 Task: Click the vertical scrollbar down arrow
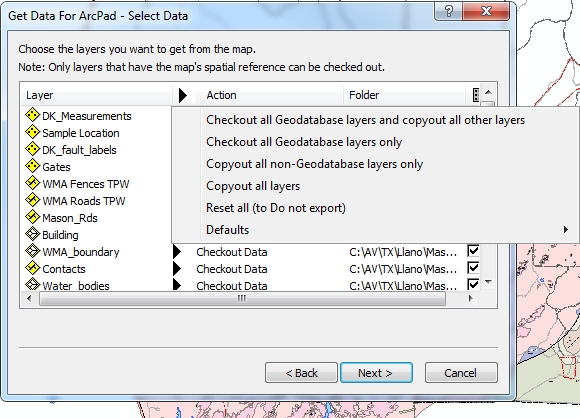point(488,282)
